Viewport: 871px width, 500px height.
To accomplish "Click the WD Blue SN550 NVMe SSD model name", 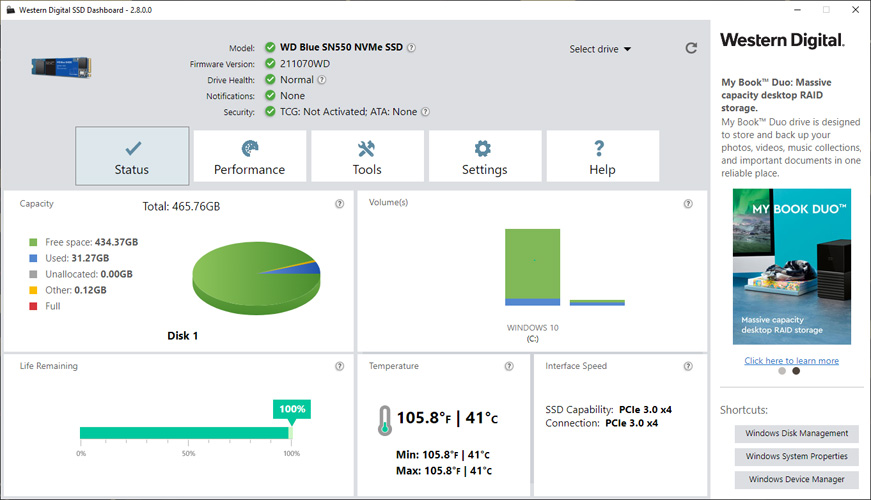I will tap(341, 47).
